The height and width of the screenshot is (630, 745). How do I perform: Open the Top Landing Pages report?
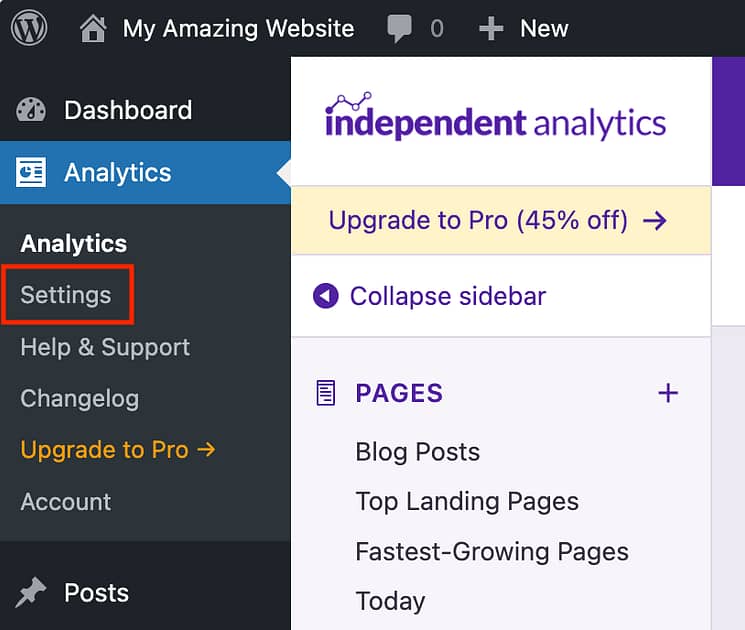467,501
